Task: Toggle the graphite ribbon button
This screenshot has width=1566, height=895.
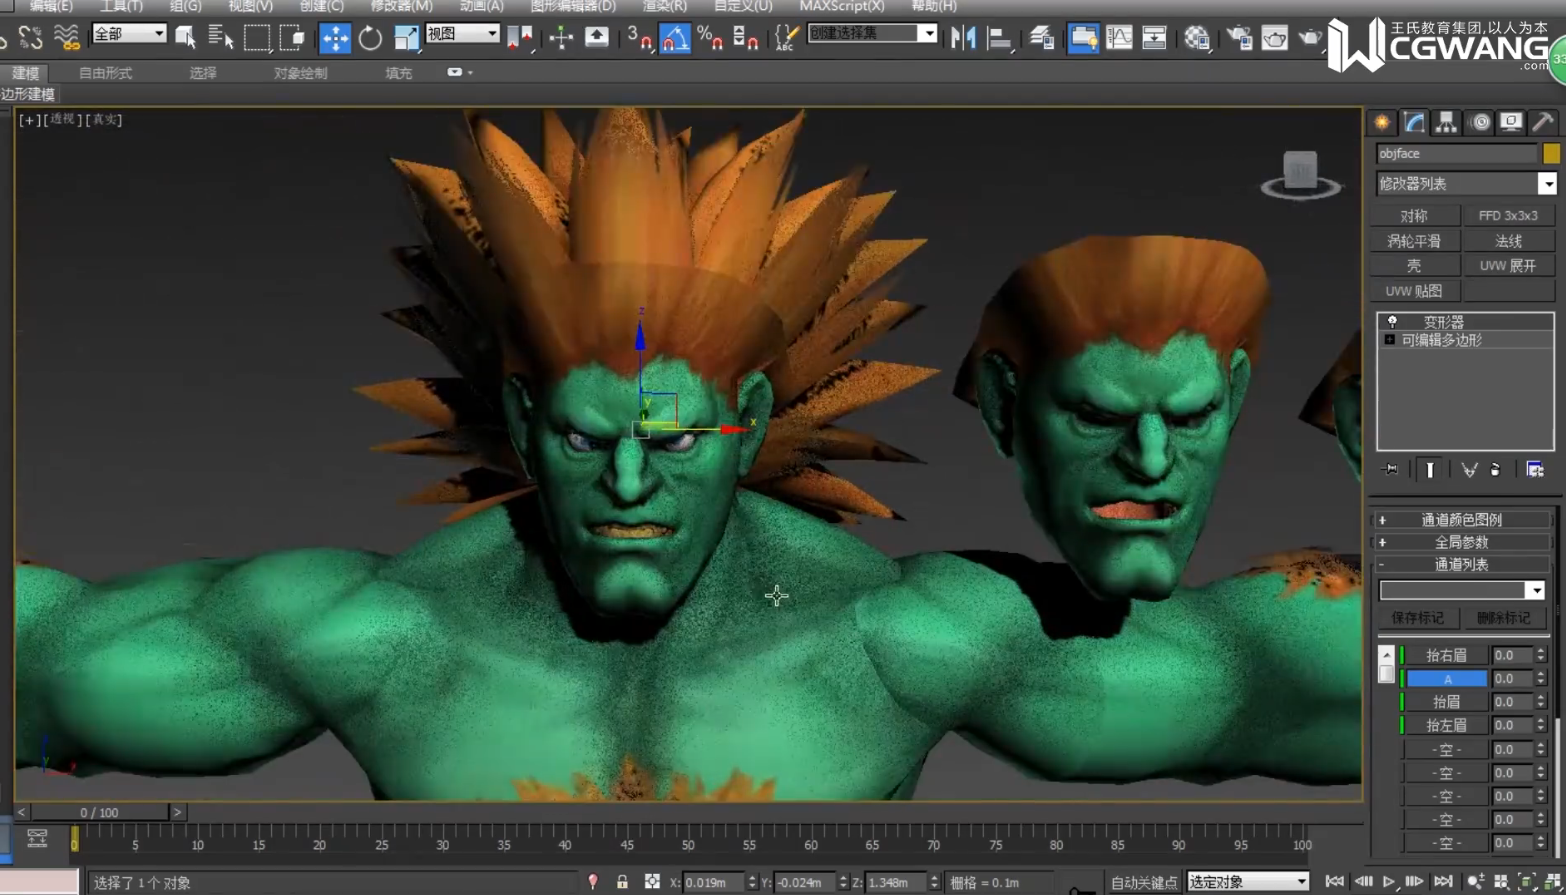Action: point(1083,38)
